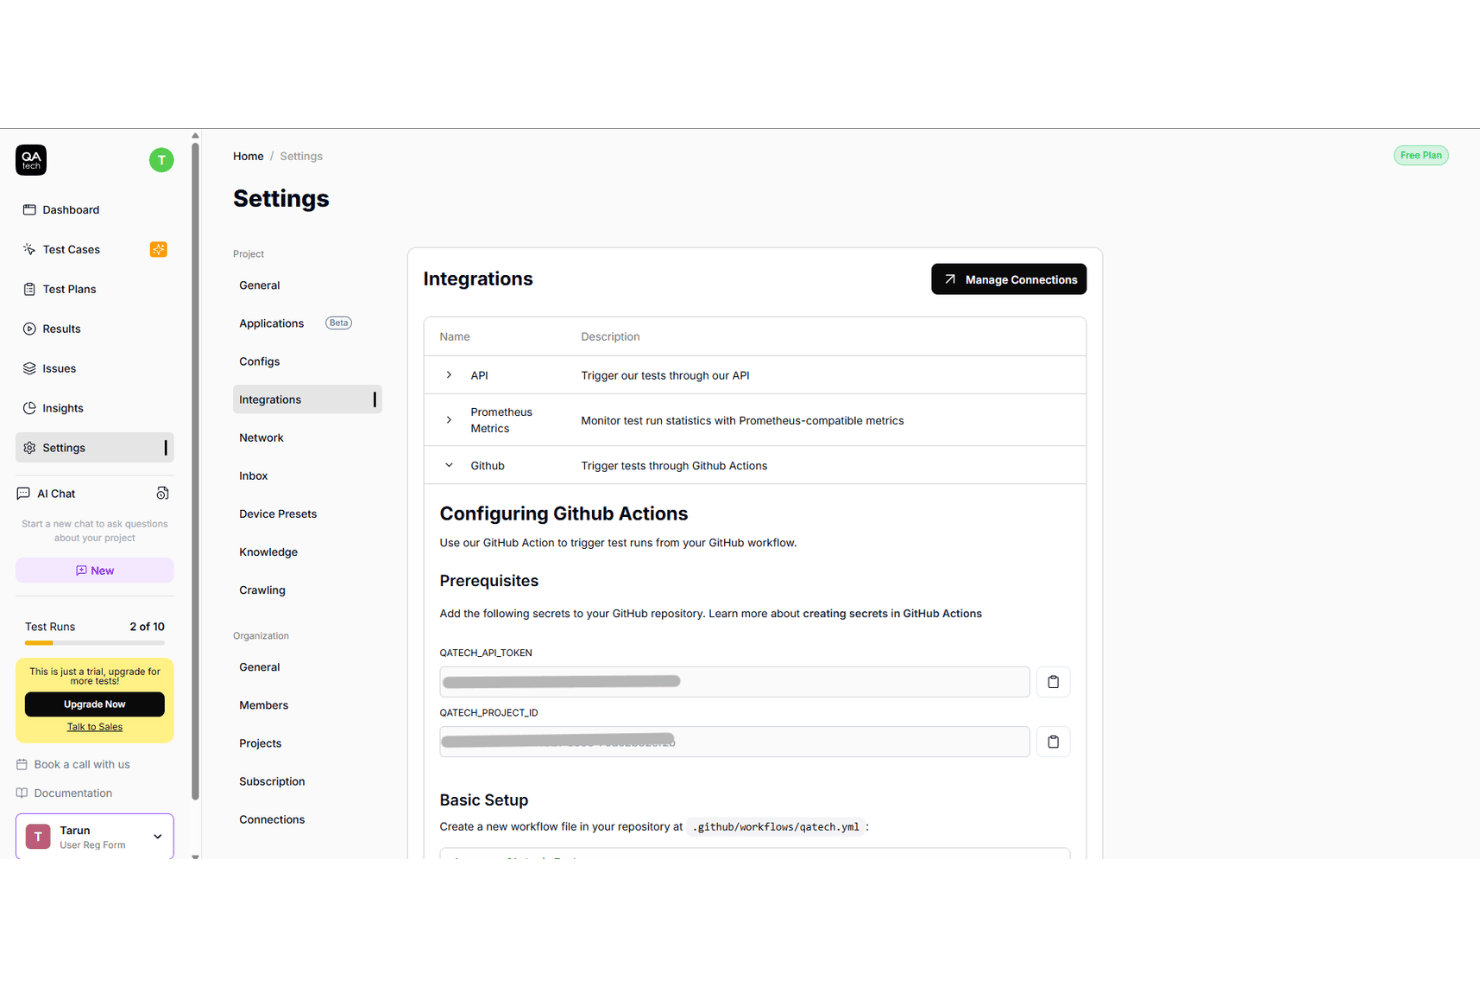Open the Subscription settings section
Viewport: 1480px width, 987px height.
coord(272,782)
